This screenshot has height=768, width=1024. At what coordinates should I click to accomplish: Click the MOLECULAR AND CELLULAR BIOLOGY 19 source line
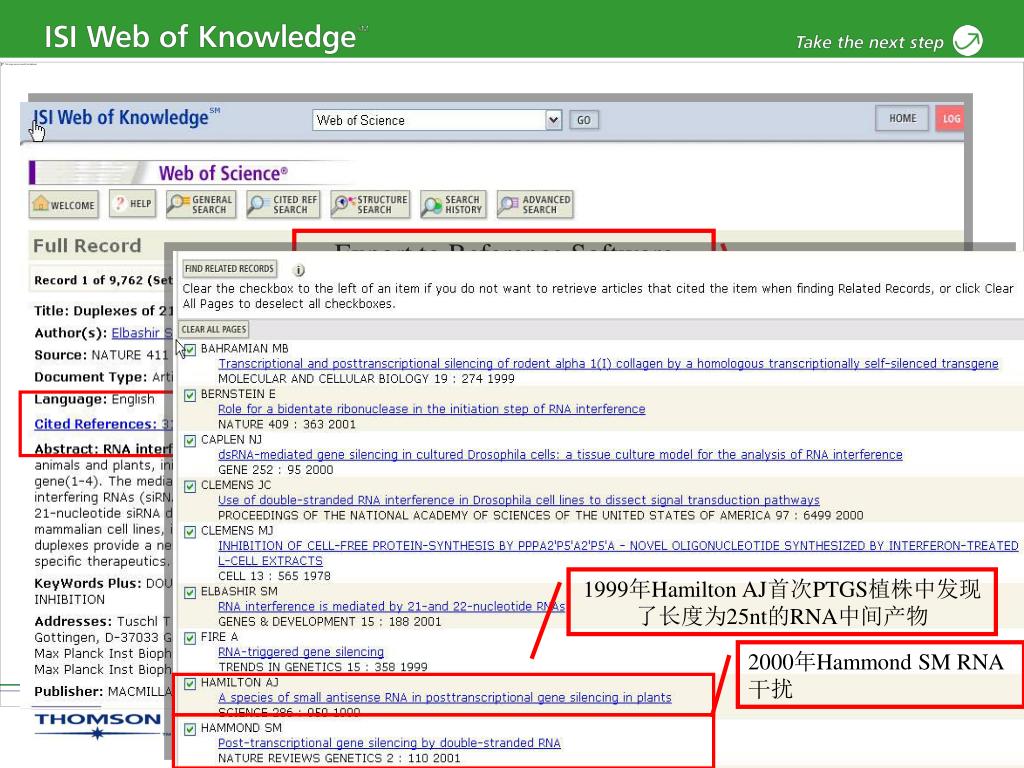pyautogui.click(x=366, y=379)
